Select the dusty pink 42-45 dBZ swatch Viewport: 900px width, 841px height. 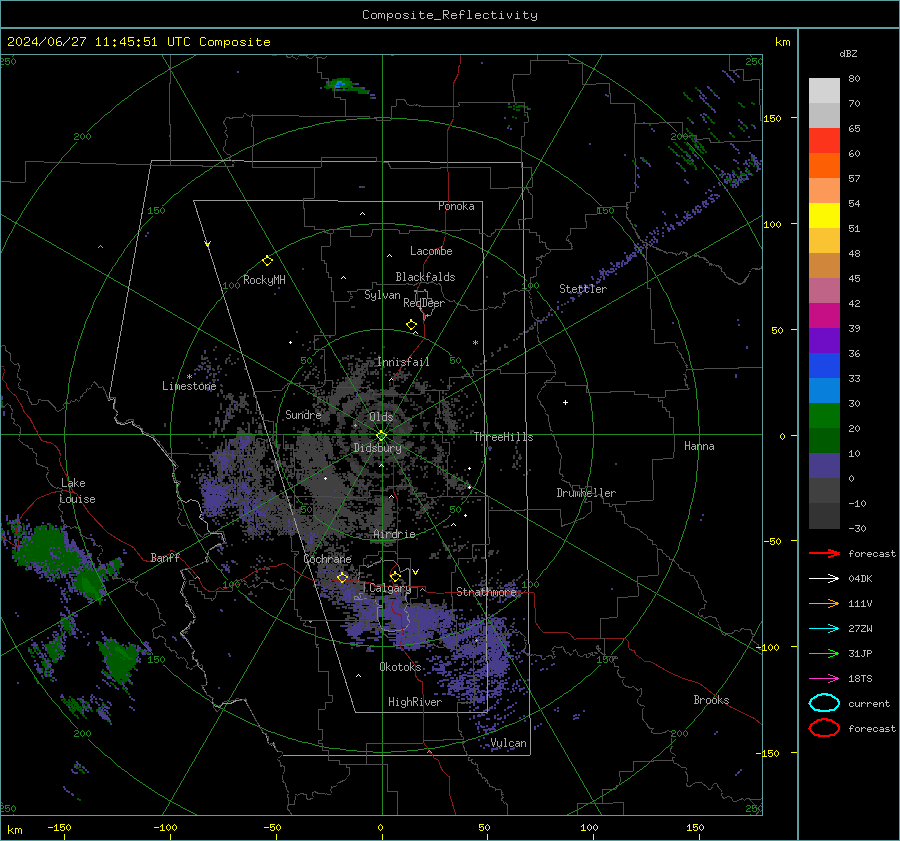point(824,291)
